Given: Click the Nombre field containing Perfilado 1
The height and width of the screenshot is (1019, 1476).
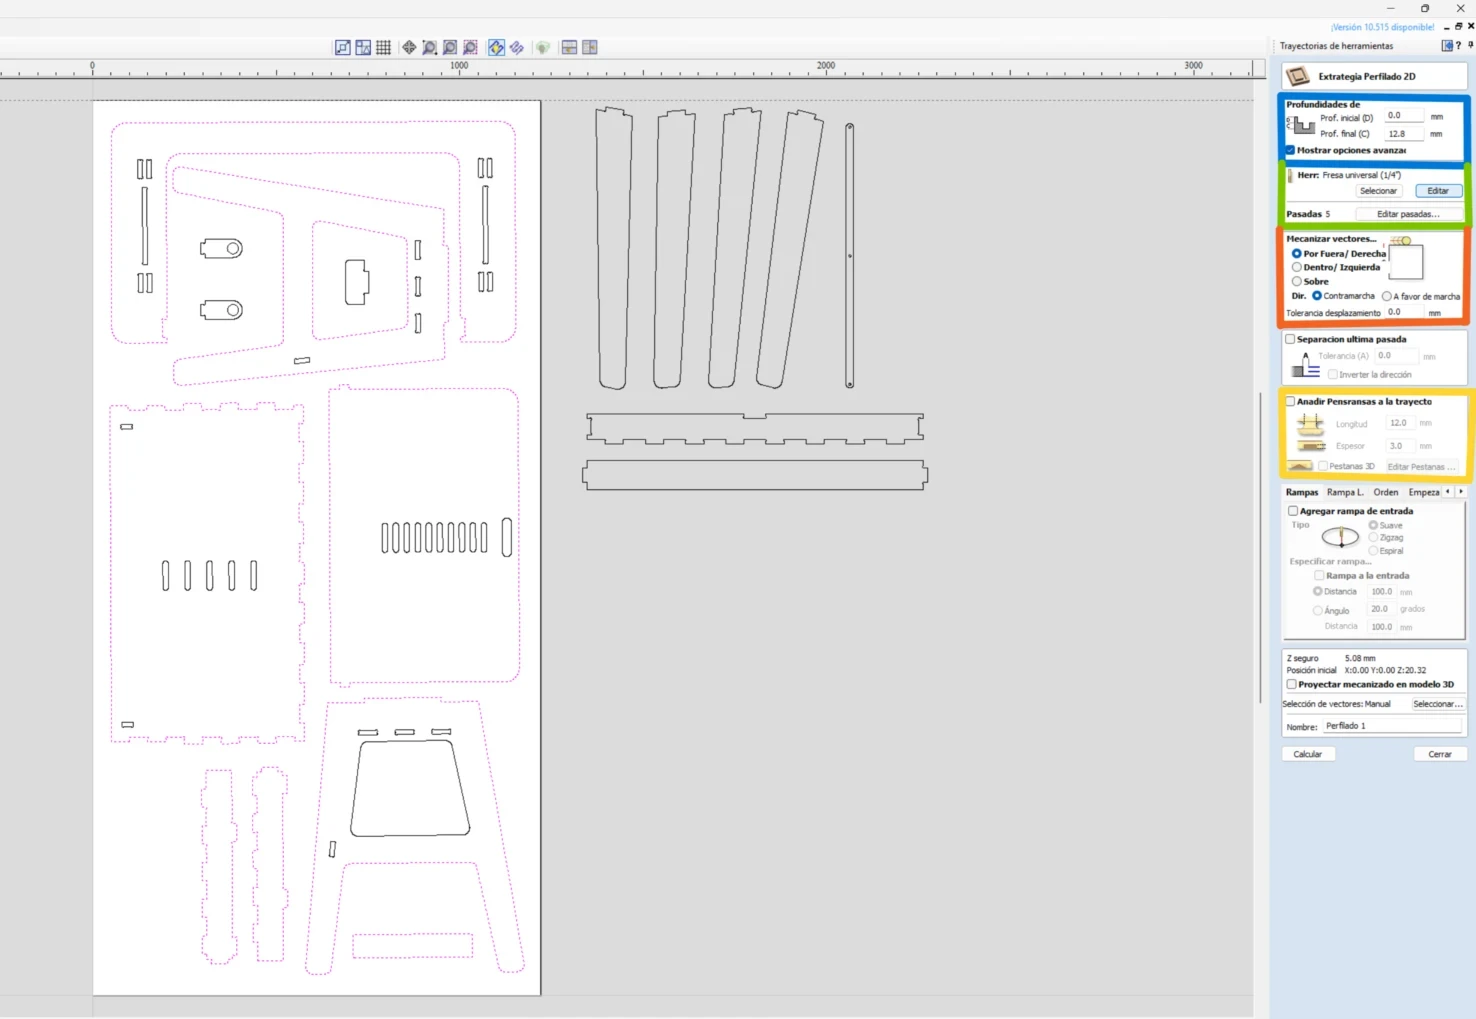Looking at the screenshot, I should click(1392, 726).
